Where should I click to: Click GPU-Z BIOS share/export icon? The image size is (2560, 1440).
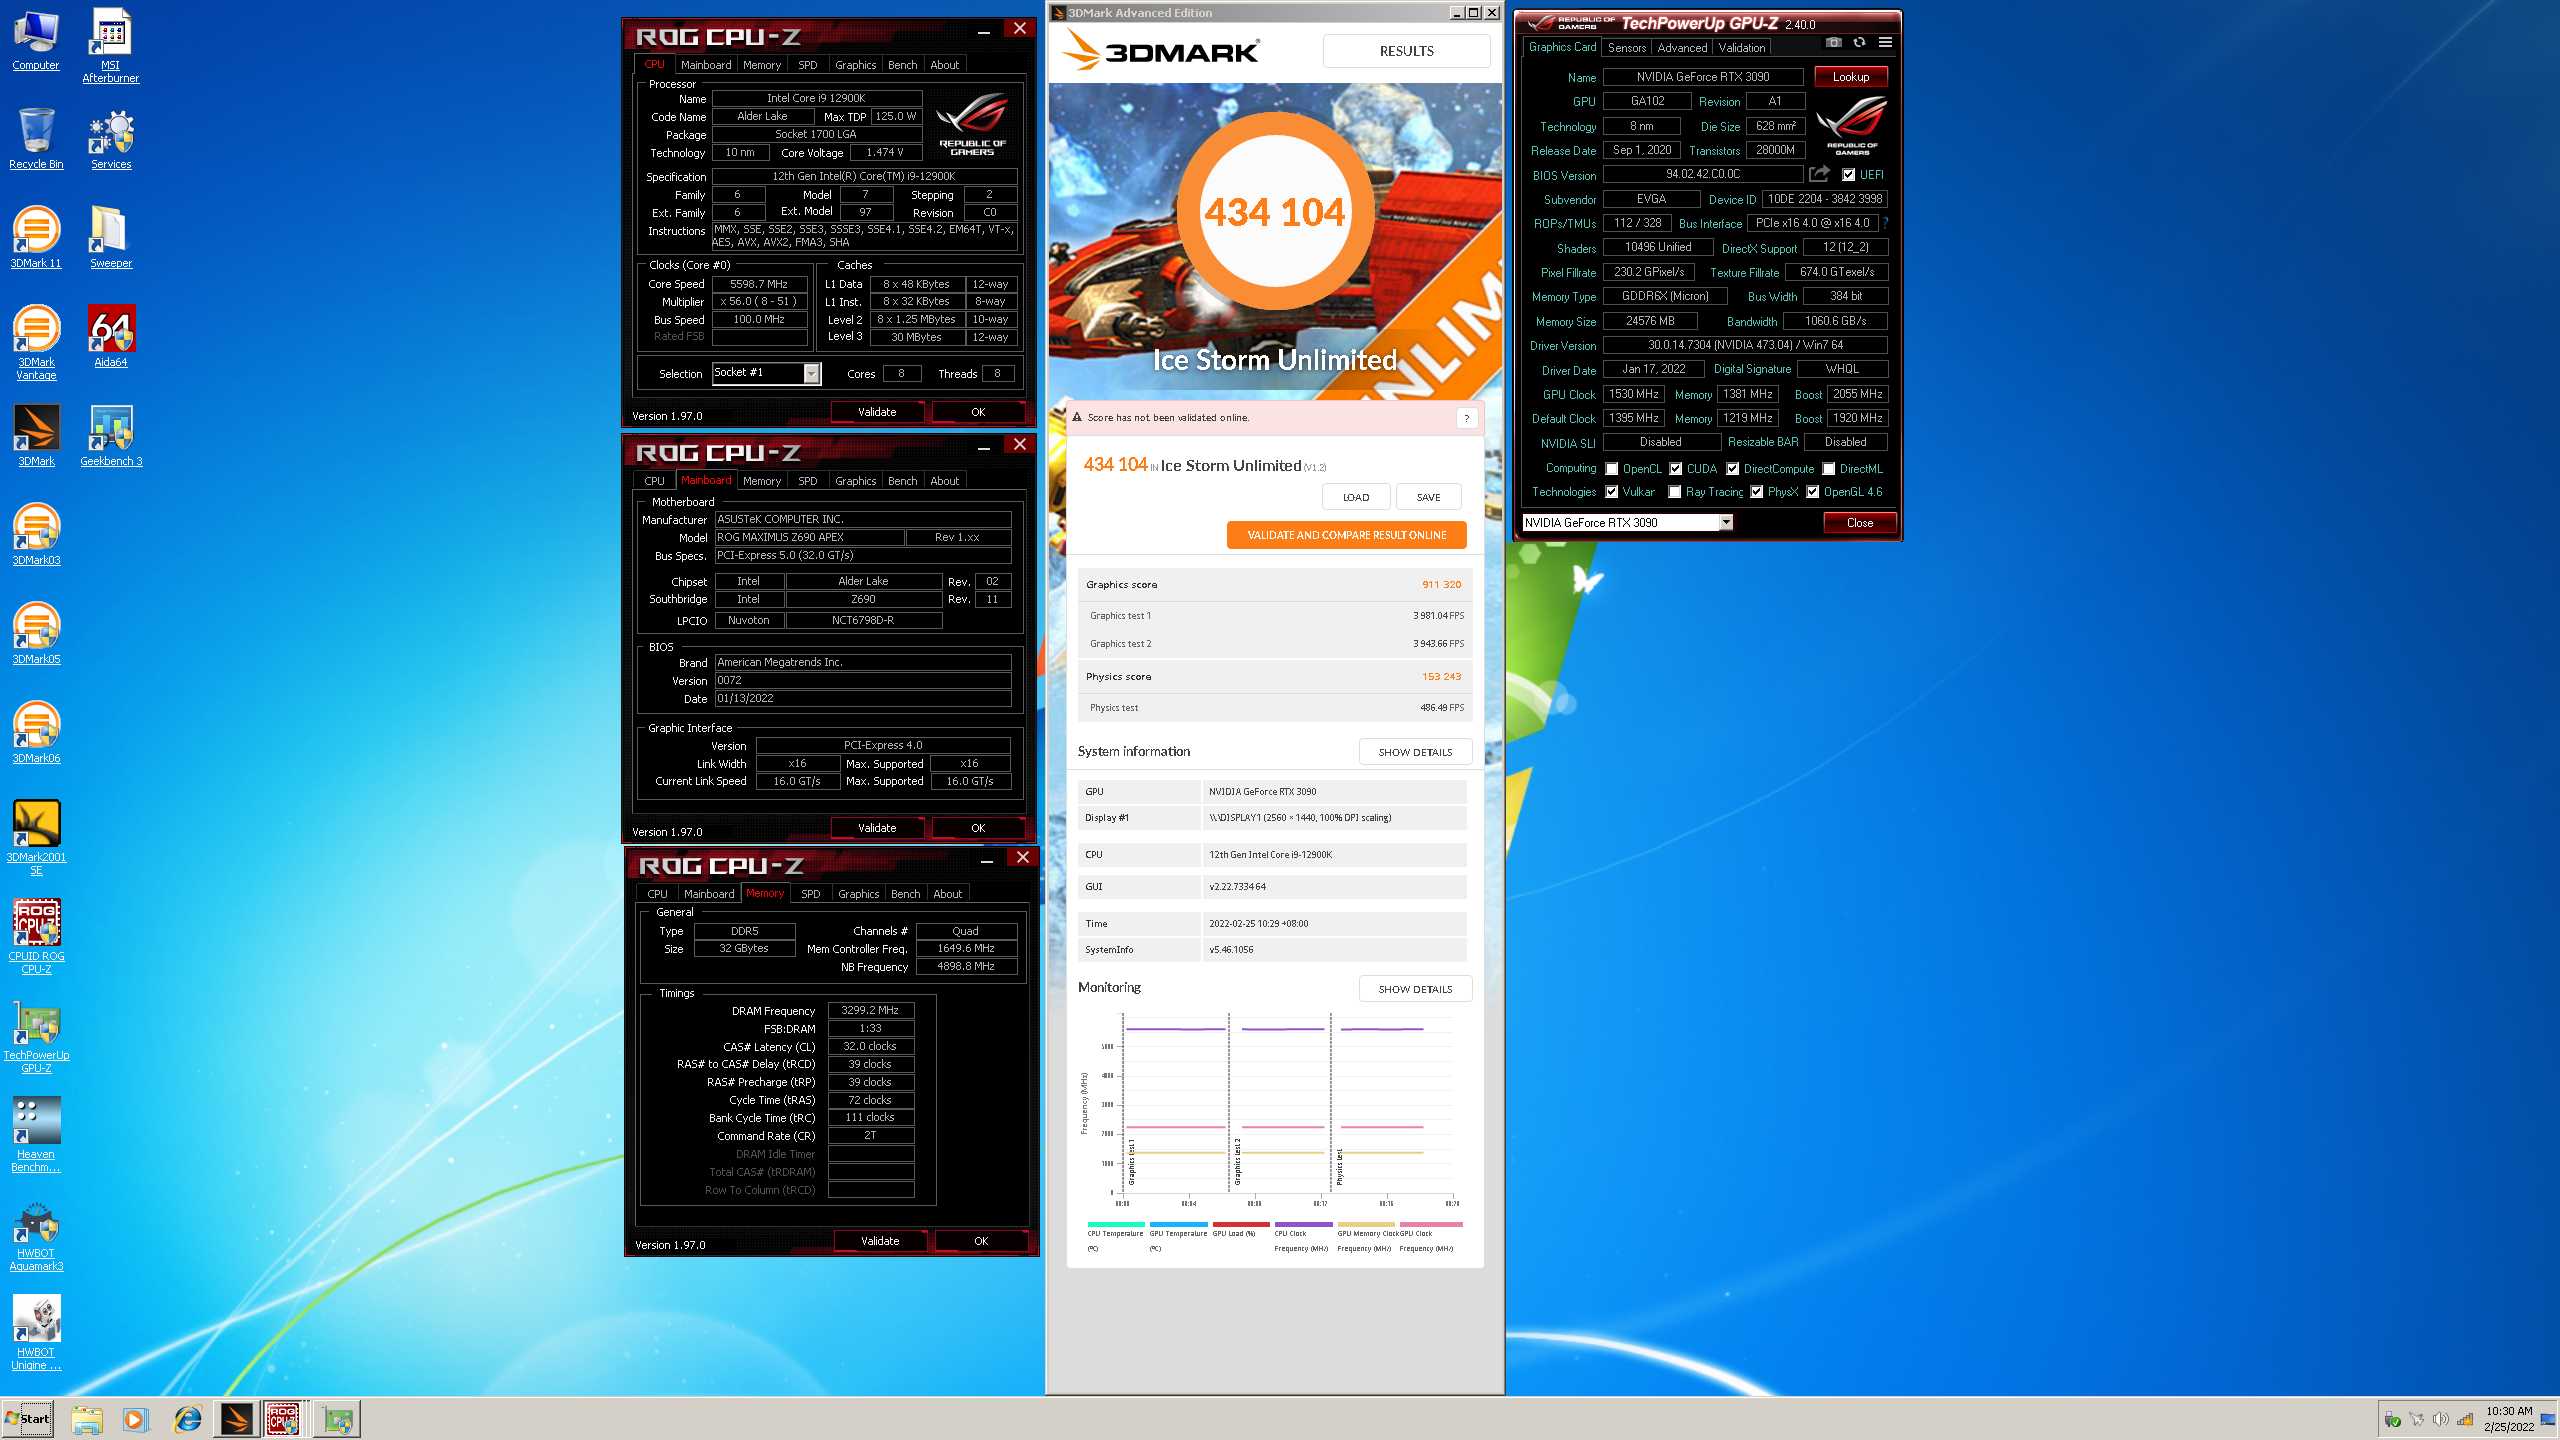[1819, 174]
